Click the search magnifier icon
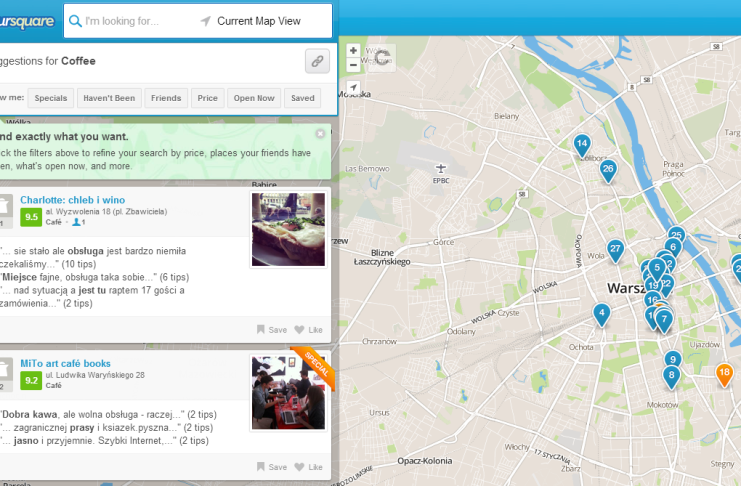741x486 pixels. pos(75,21)
